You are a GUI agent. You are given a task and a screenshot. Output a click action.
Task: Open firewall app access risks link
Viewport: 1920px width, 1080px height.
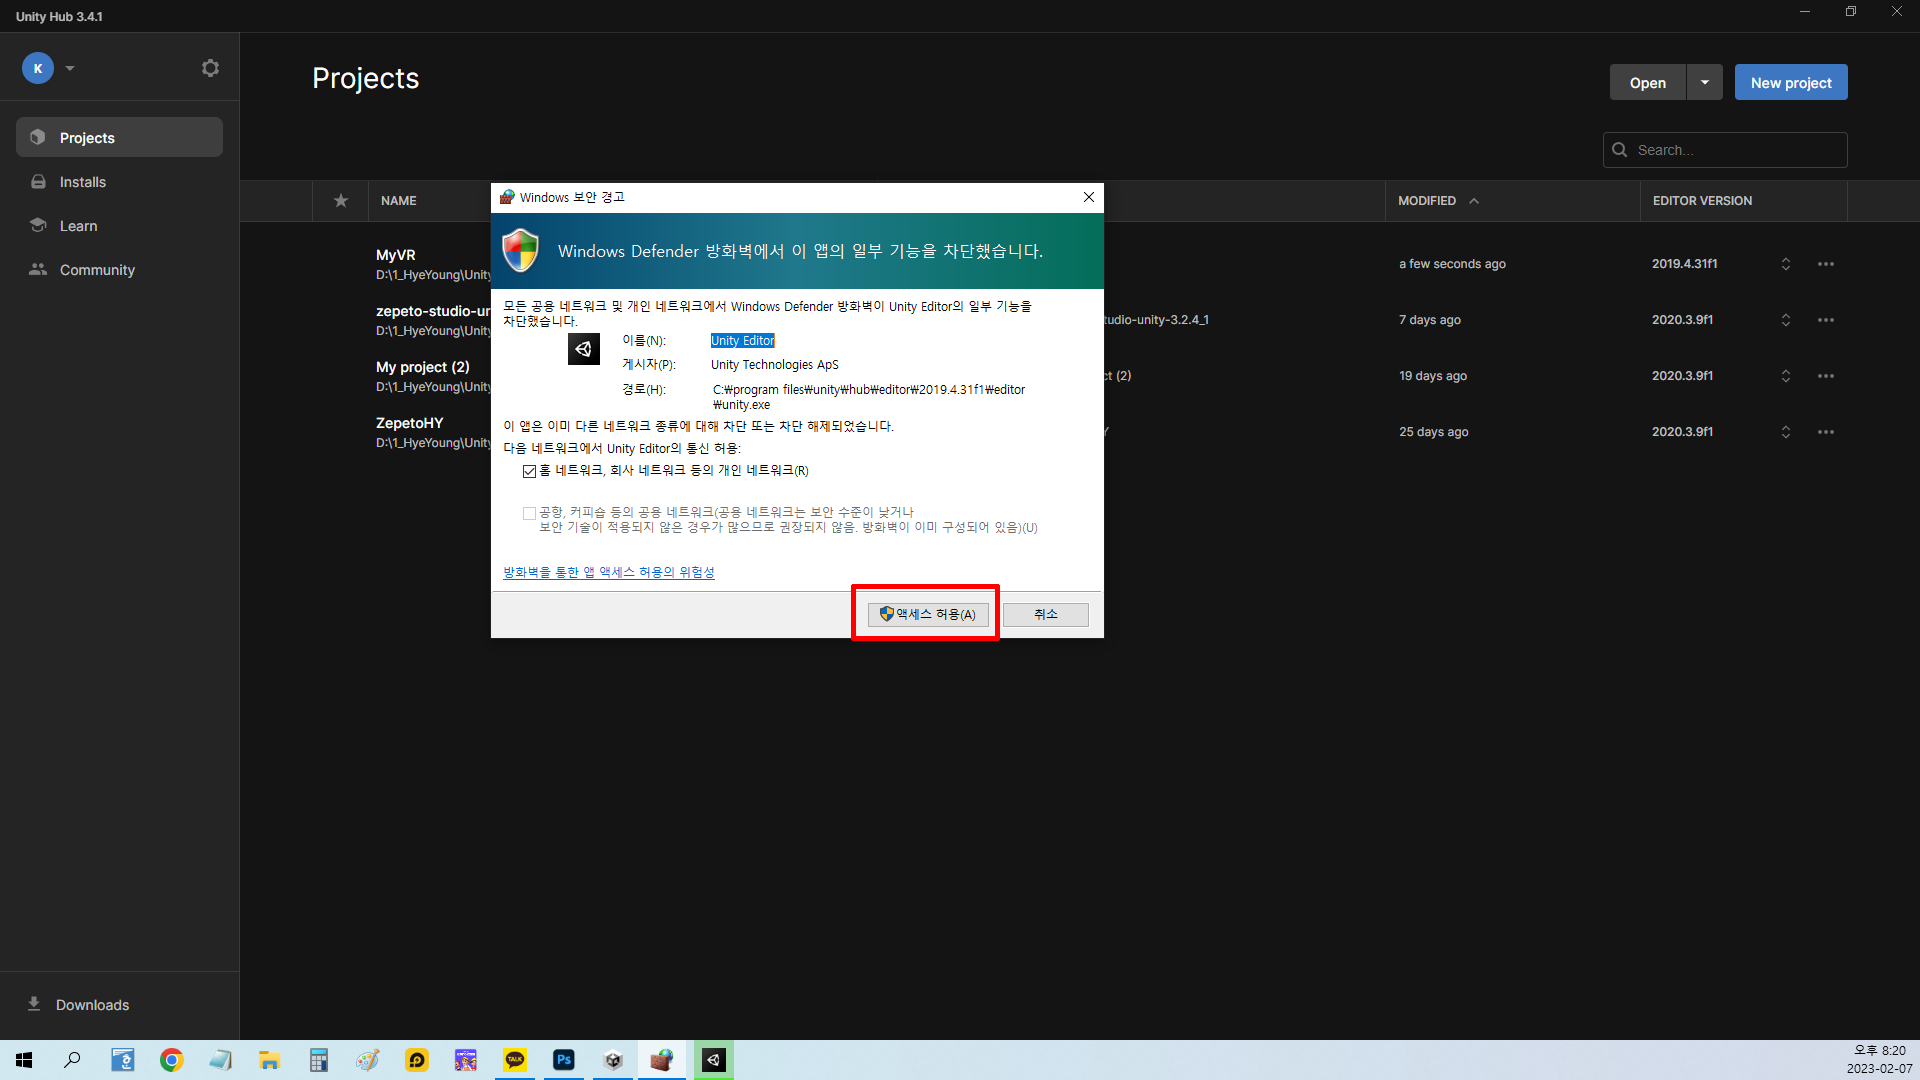tap(609, 572)
